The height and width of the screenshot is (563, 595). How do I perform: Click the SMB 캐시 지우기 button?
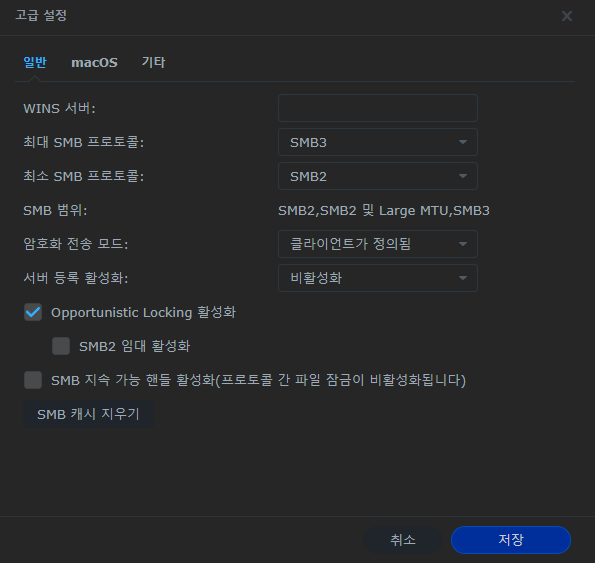tap(88, 414)
